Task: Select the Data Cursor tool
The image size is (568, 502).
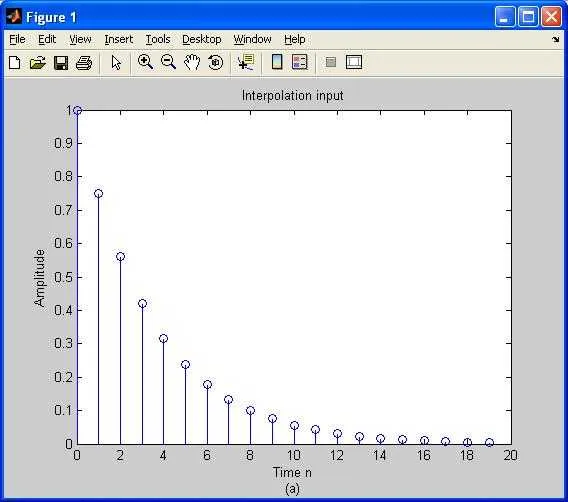Action: pos(246,62)
